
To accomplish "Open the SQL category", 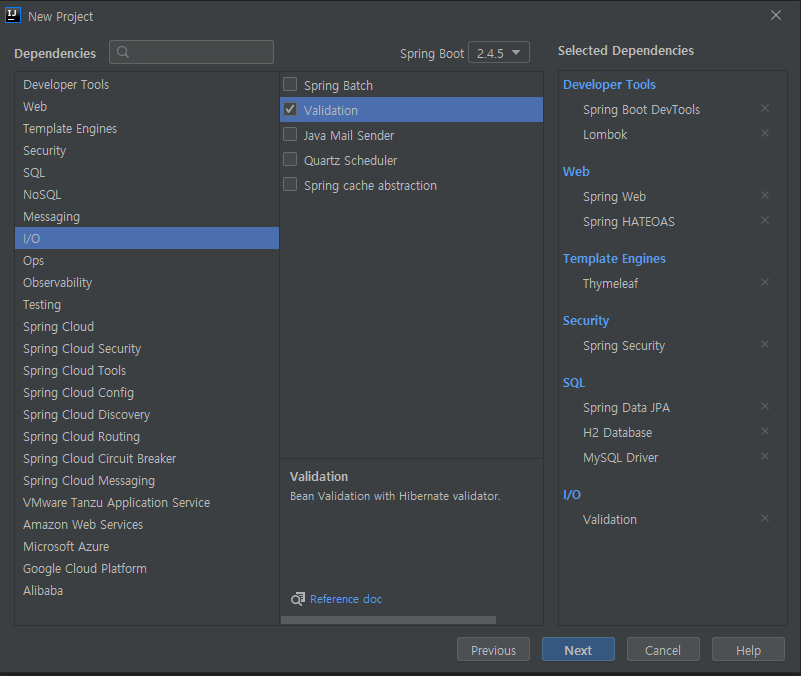I will (x=147, y=172).
